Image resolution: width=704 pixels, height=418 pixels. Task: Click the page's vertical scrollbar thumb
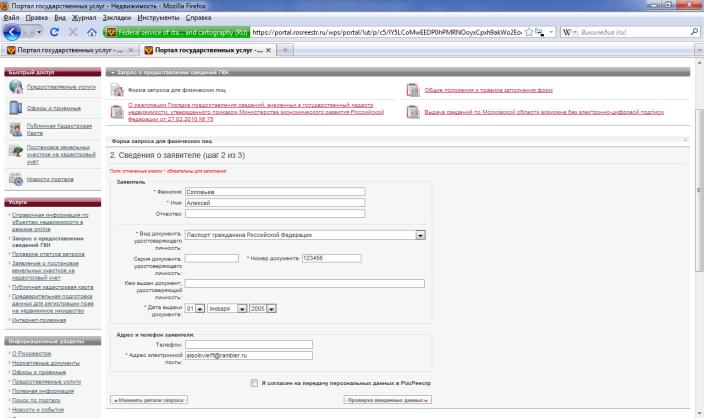pos(699,190)
